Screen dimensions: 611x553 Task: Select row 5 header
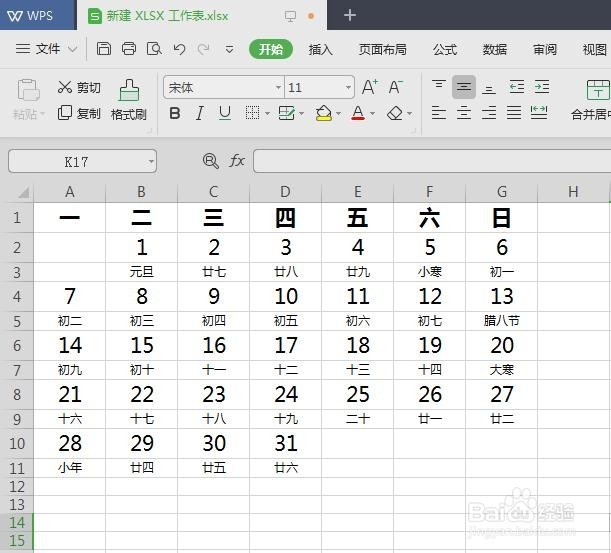tap(17, 321)
